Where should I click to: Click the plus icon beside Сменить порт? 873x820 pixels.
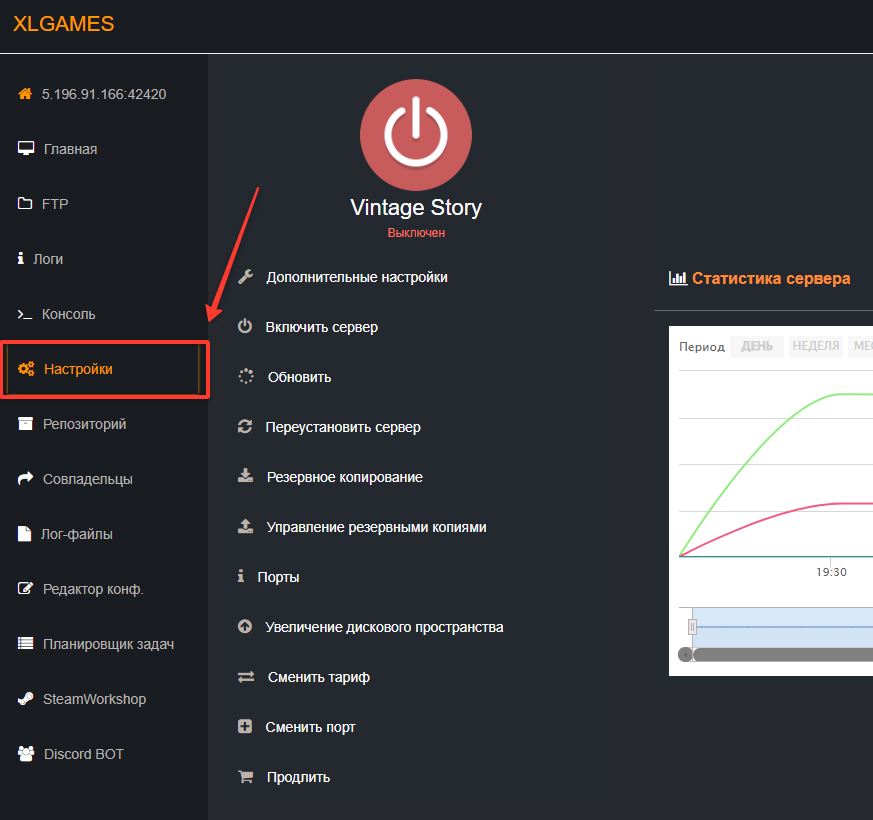[x=245, y=727]
